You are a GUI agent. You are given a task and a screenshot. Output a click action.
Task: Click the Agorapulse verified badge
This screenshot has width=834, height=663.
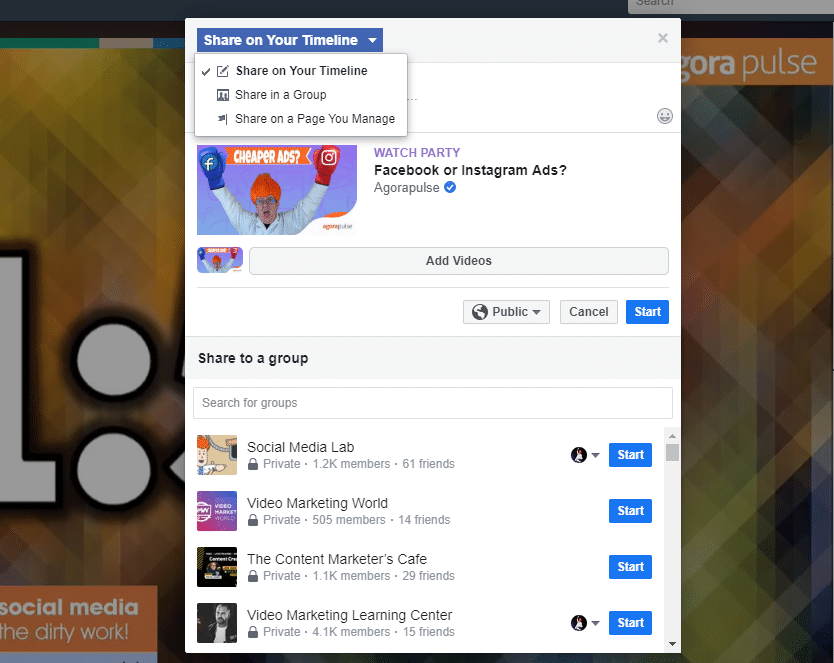pyautogui.click(x=450, y=187)
